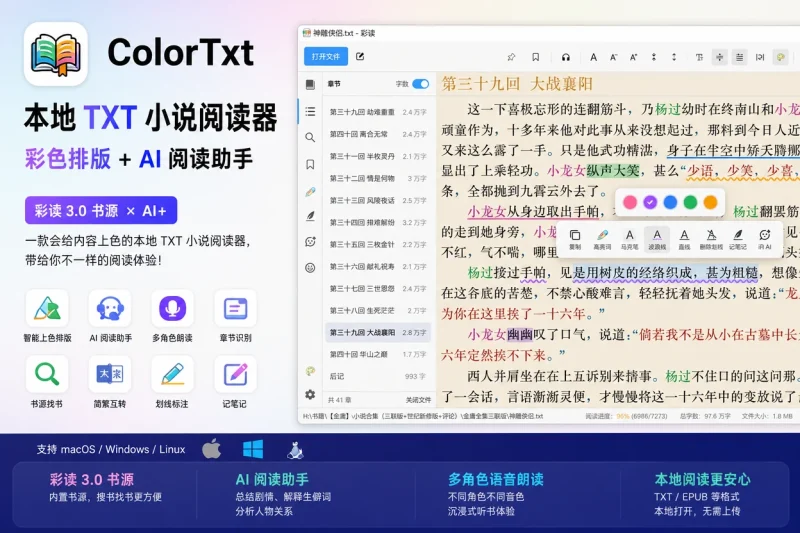Click 问 AI ask AI in the popup

pos(764,239)
